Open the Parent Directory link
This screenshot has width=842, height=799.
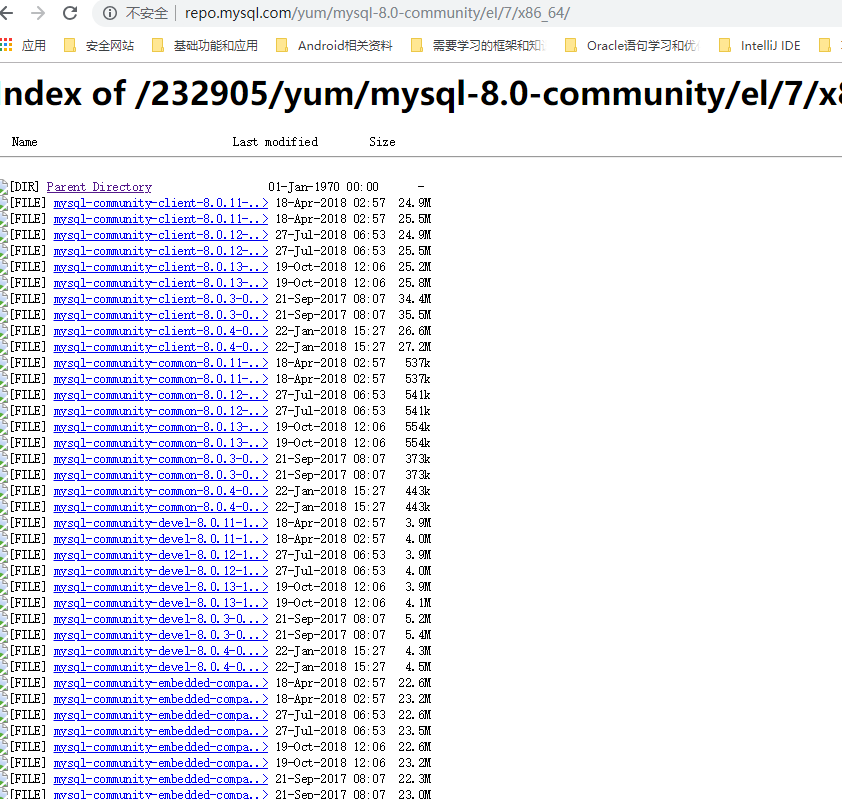[99, 187]
